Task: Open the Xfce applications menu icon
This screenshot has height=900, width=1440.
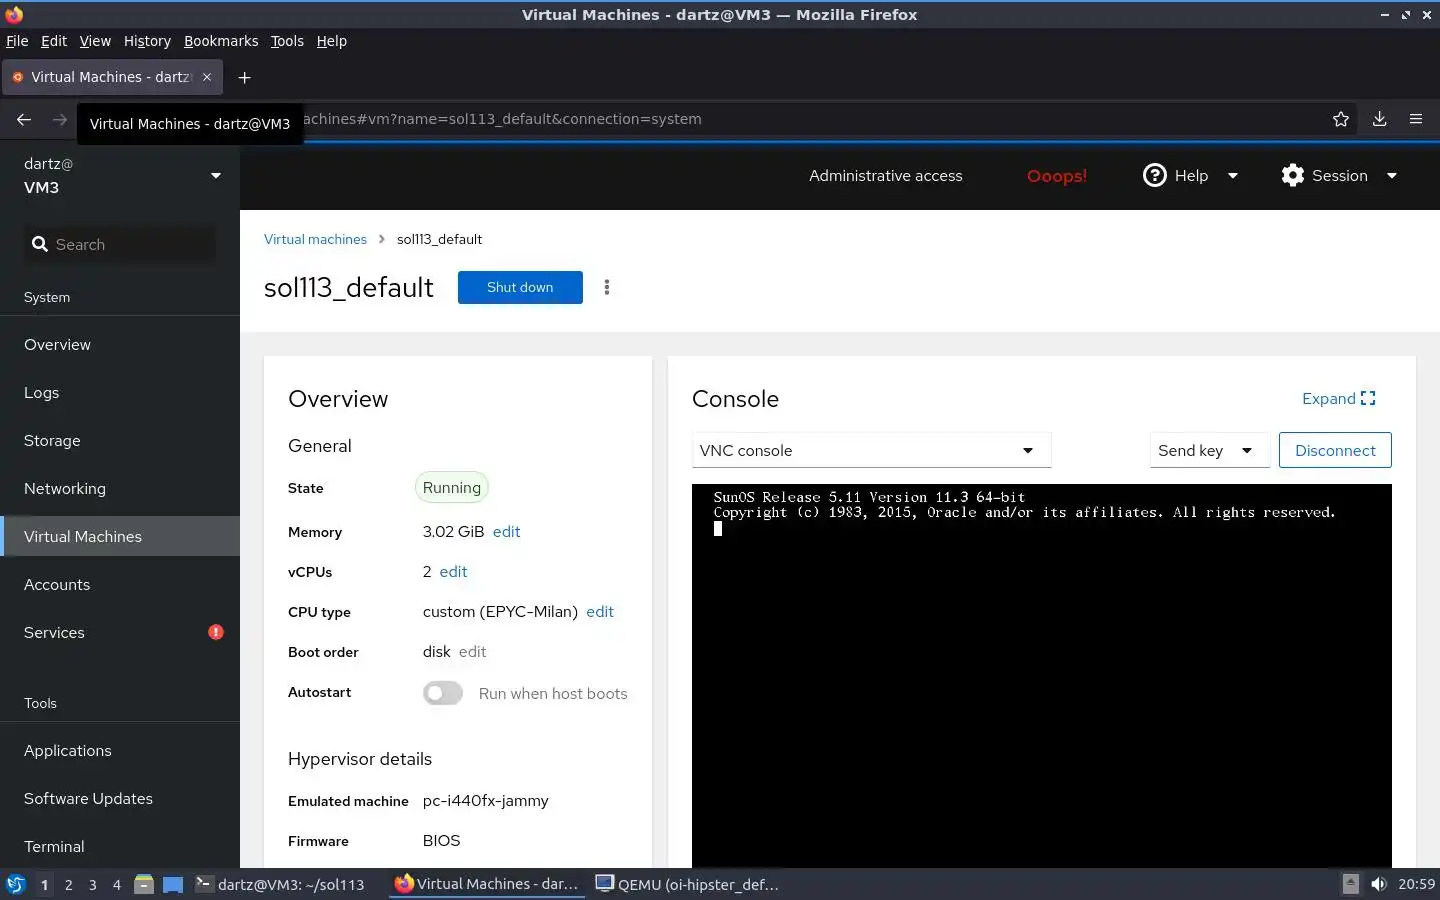Action: (x=16, y=884)
